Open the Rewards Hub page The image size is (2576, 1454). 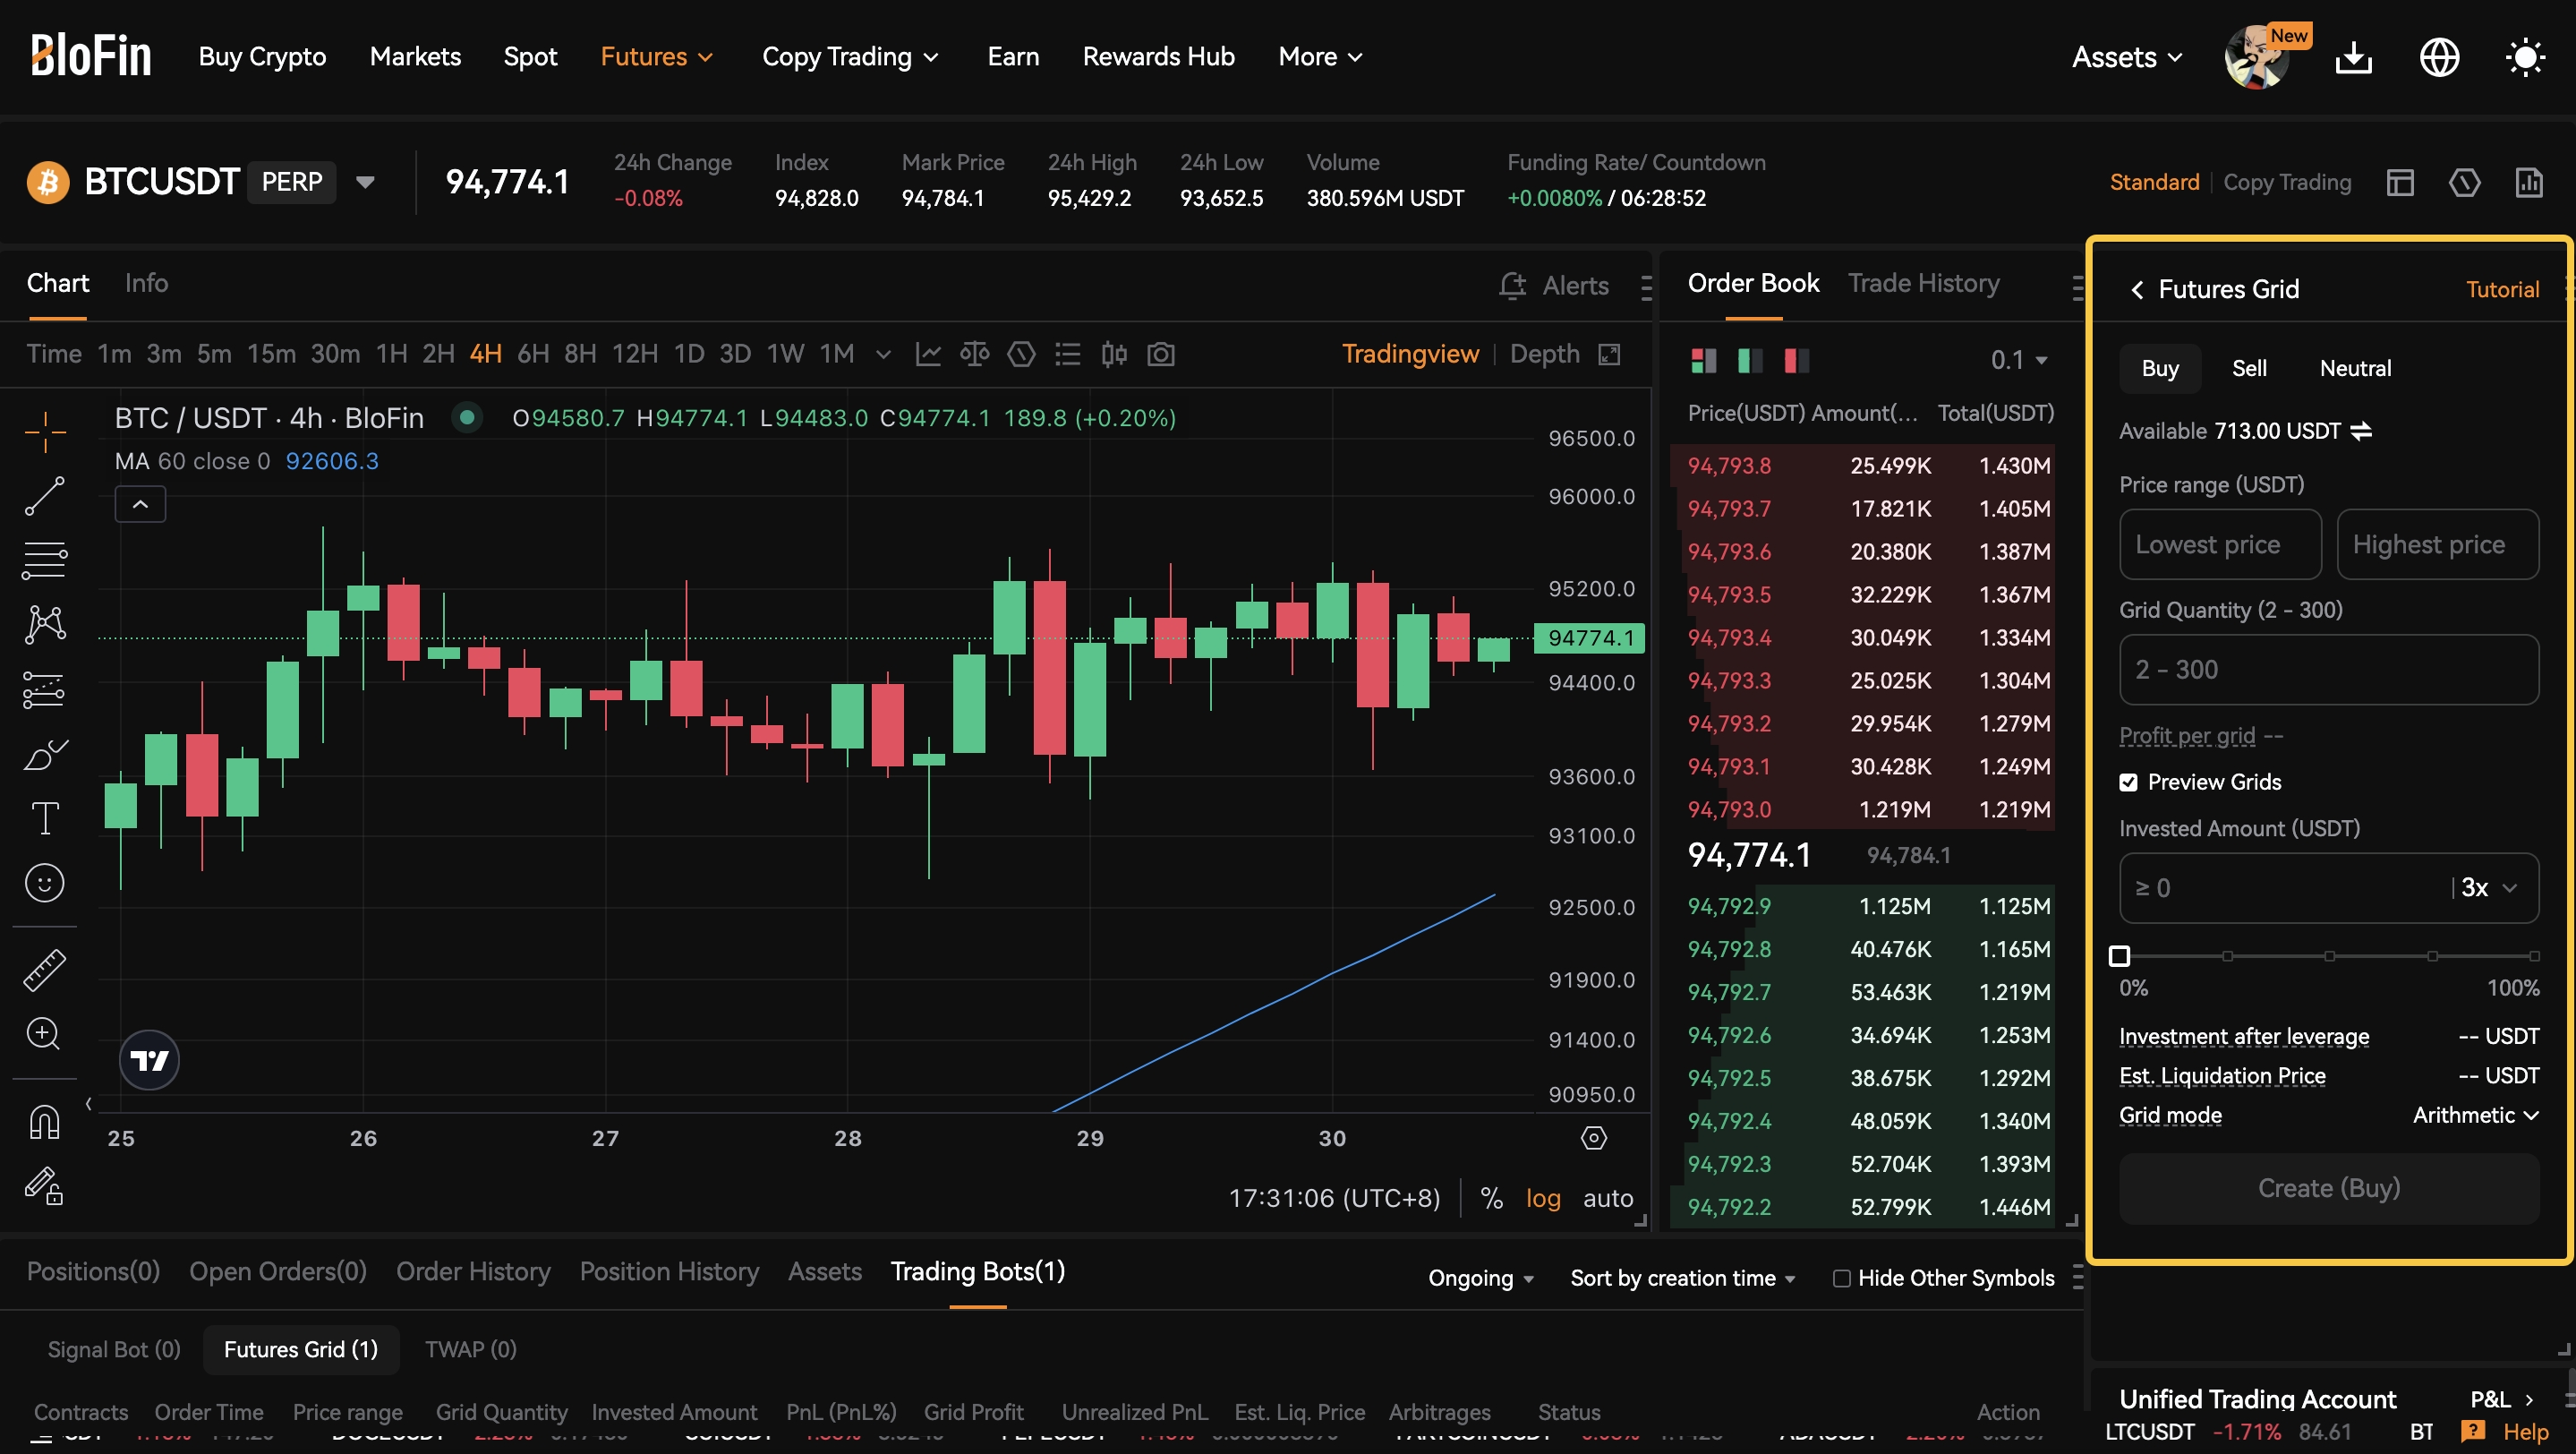(x=1158, y=57)
